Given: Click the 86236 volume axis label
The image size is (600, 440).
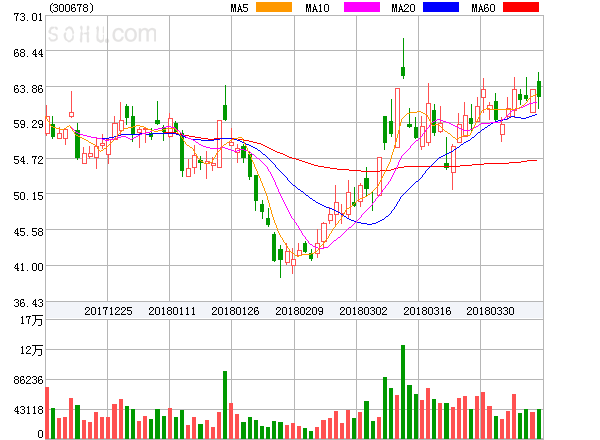Looking at the screenshot, I should click(x=28, y=380).
